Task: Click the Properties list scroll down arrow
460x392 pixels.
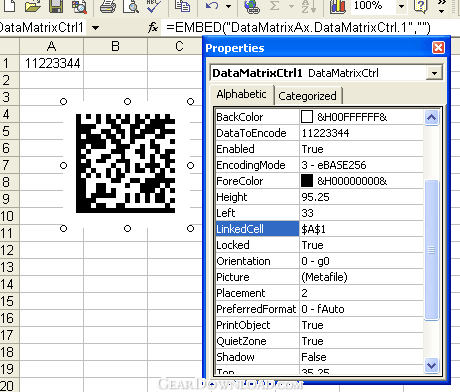Action: click(431, 366)
